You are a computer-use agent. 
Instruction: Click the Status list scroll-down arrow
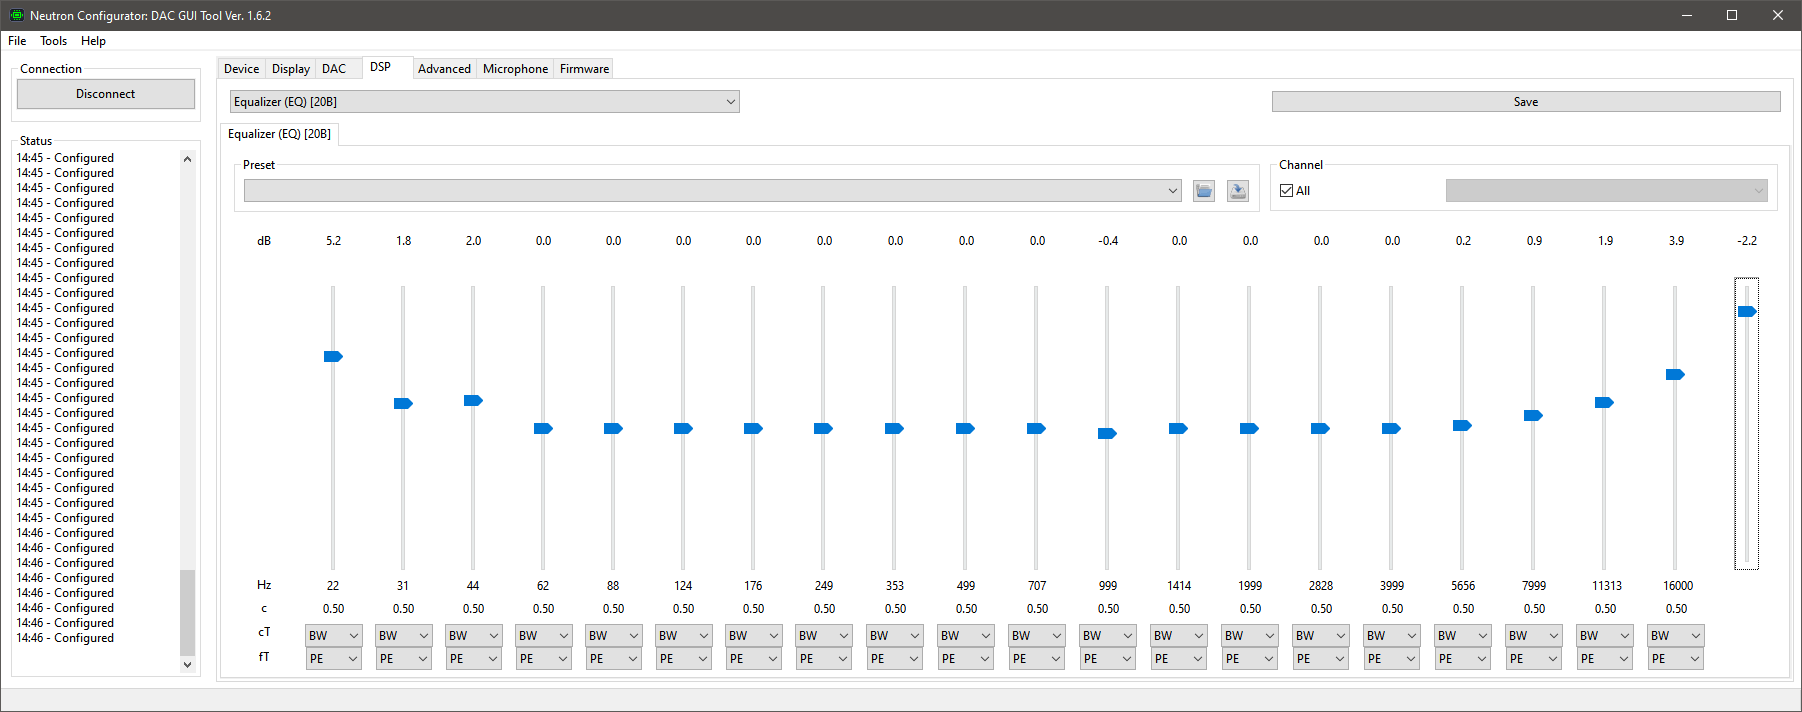coord(187,665)
